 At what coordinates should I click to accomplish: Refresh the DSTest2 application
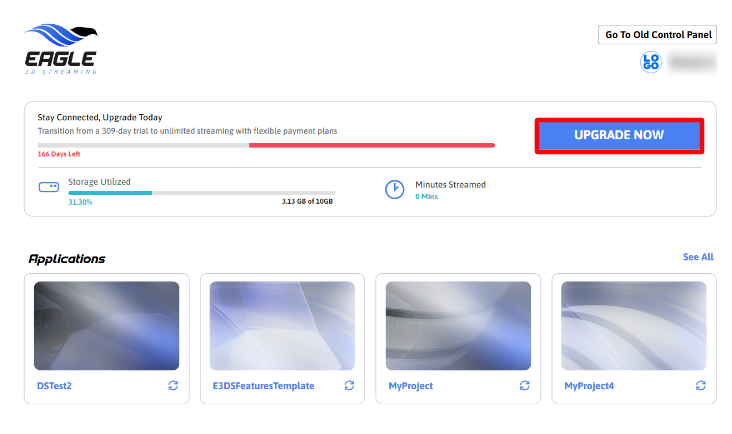(x=174, y=385)
